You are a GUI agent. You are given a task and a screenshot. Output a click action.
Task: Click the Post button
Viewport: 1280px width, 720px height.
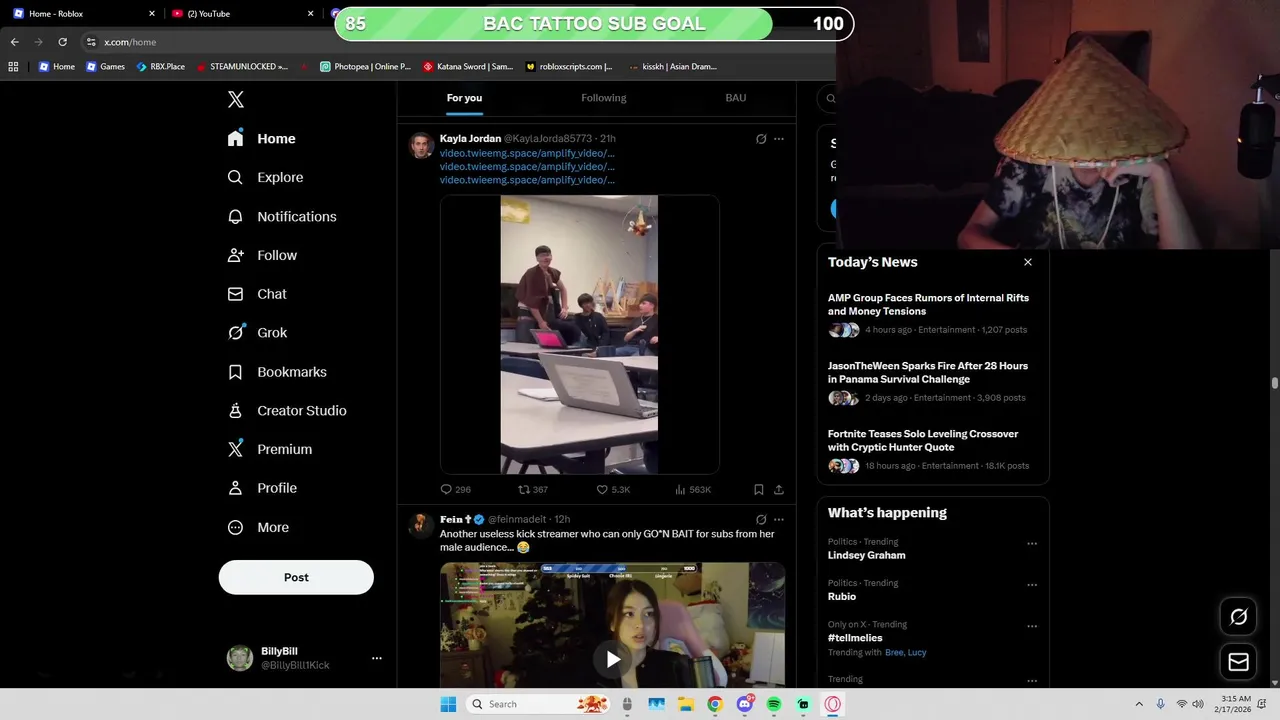click(x=296, y=577)
